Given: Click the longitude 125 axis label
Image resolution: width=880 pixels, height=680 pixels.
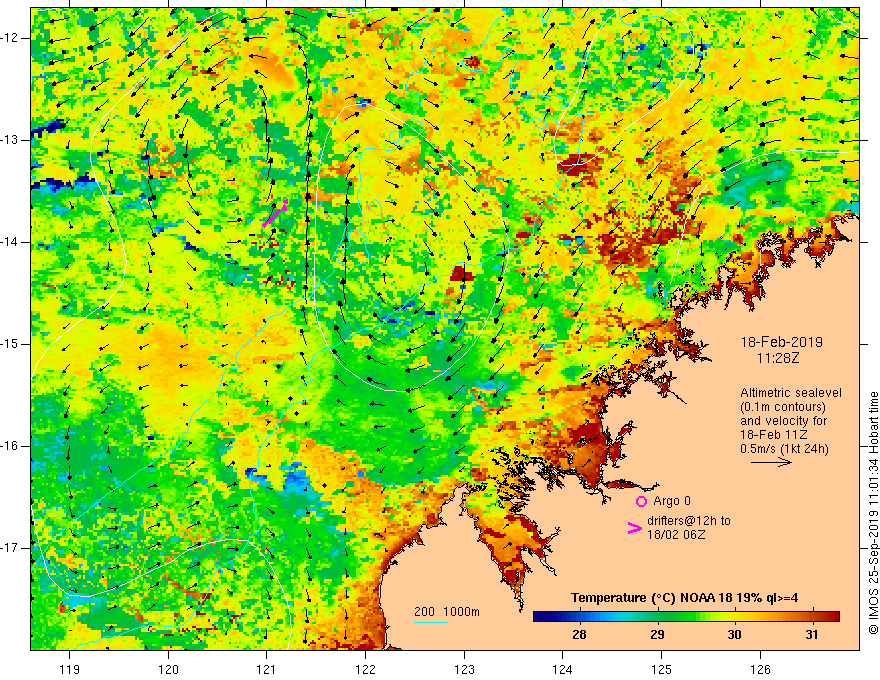Looking at the screenshot, I should coord(662,669).
